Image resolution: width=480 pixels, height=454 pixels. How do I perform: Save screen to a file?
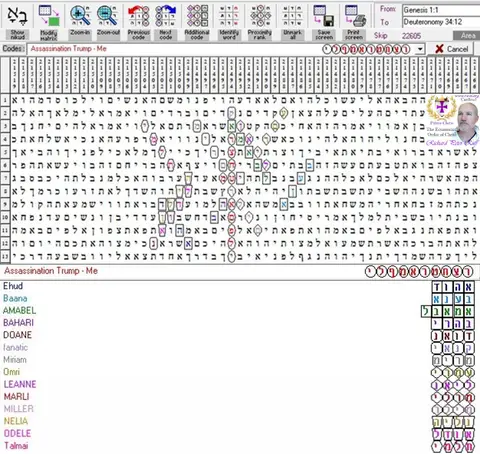click(x=324, y=21)
